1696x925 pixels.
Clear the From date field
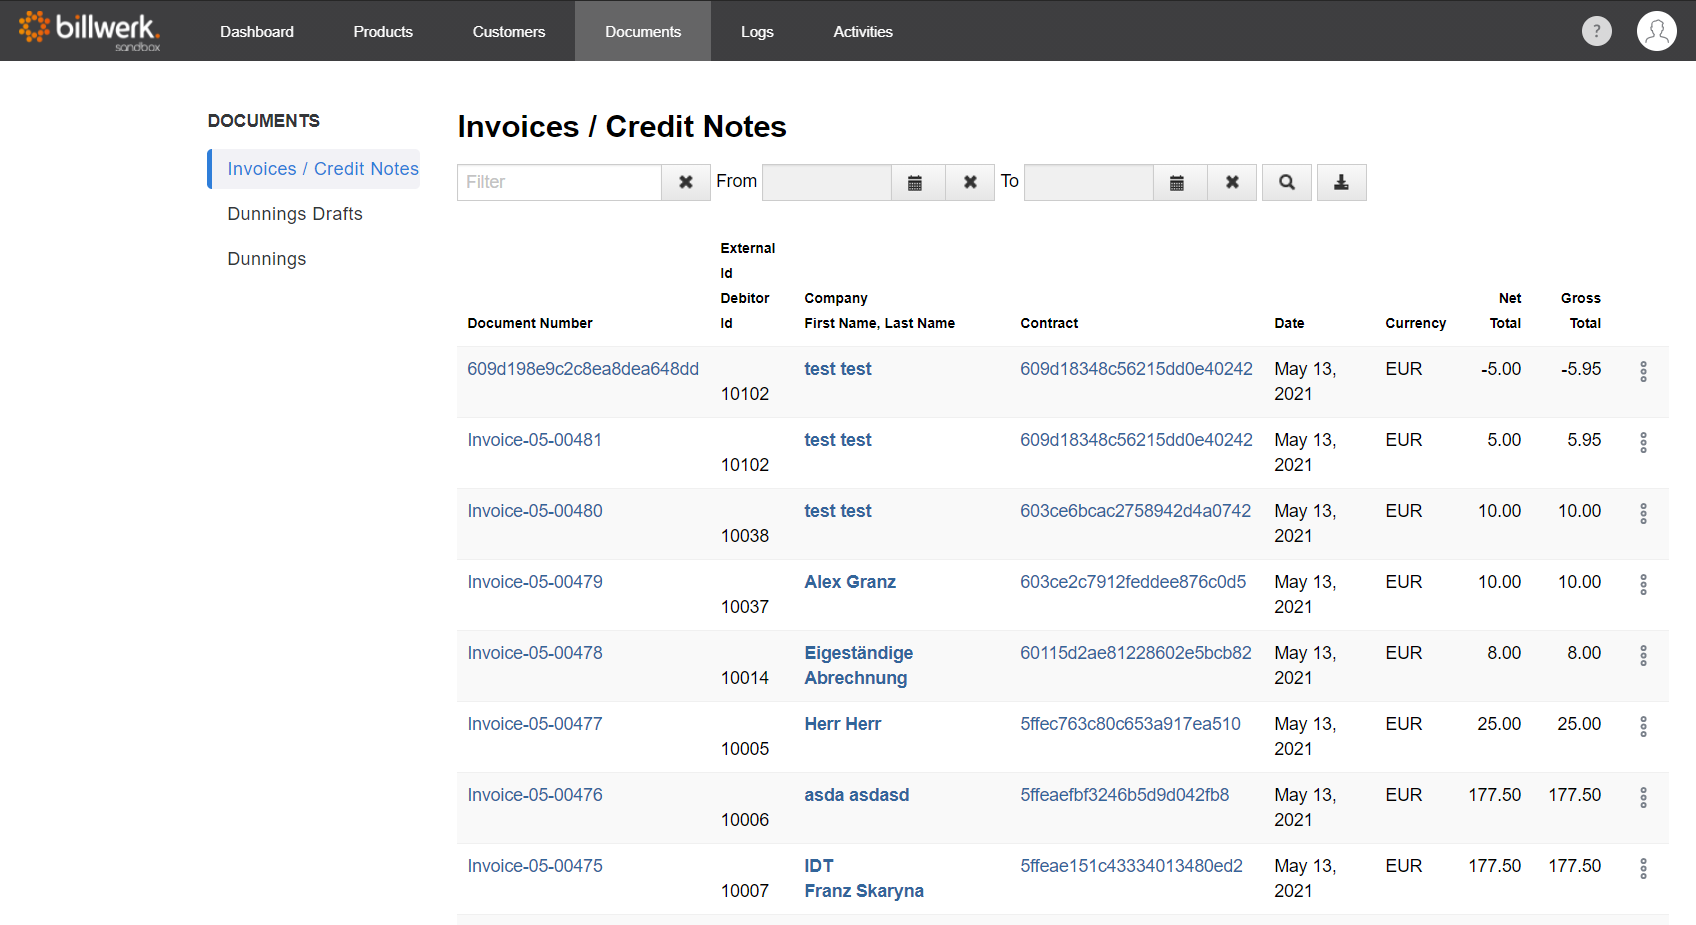click(x=970, y=182)
